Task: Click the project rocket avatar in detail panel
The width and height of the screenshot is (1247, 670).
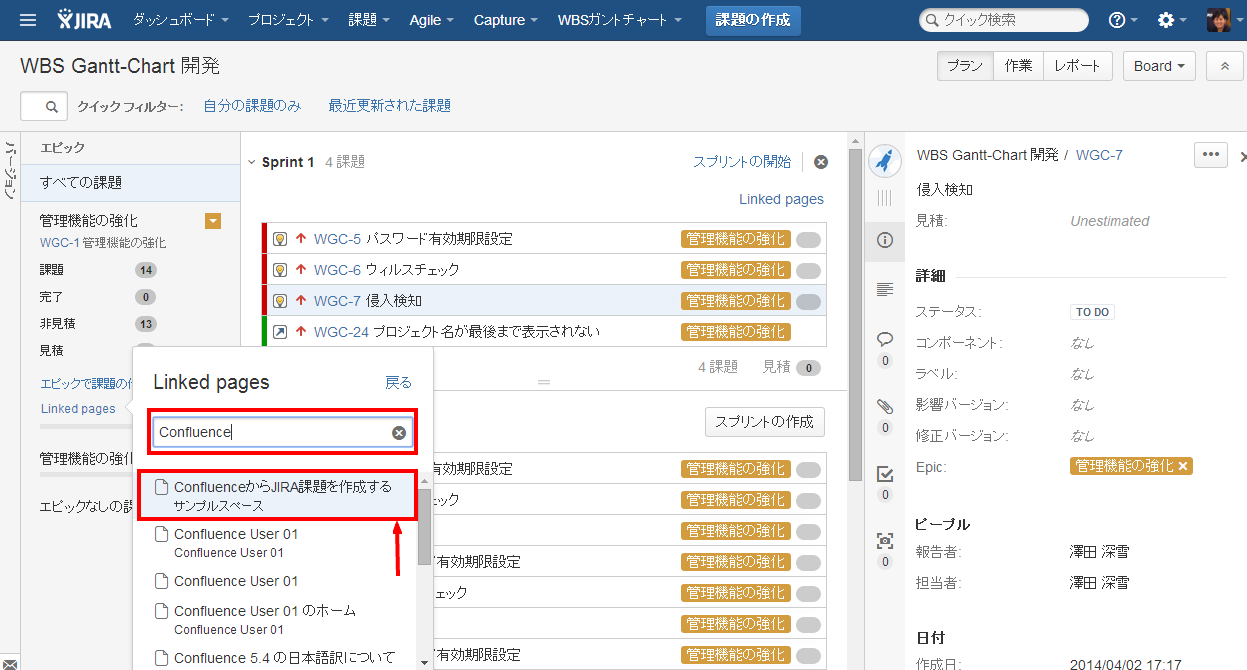Action: tap(884, 160)
